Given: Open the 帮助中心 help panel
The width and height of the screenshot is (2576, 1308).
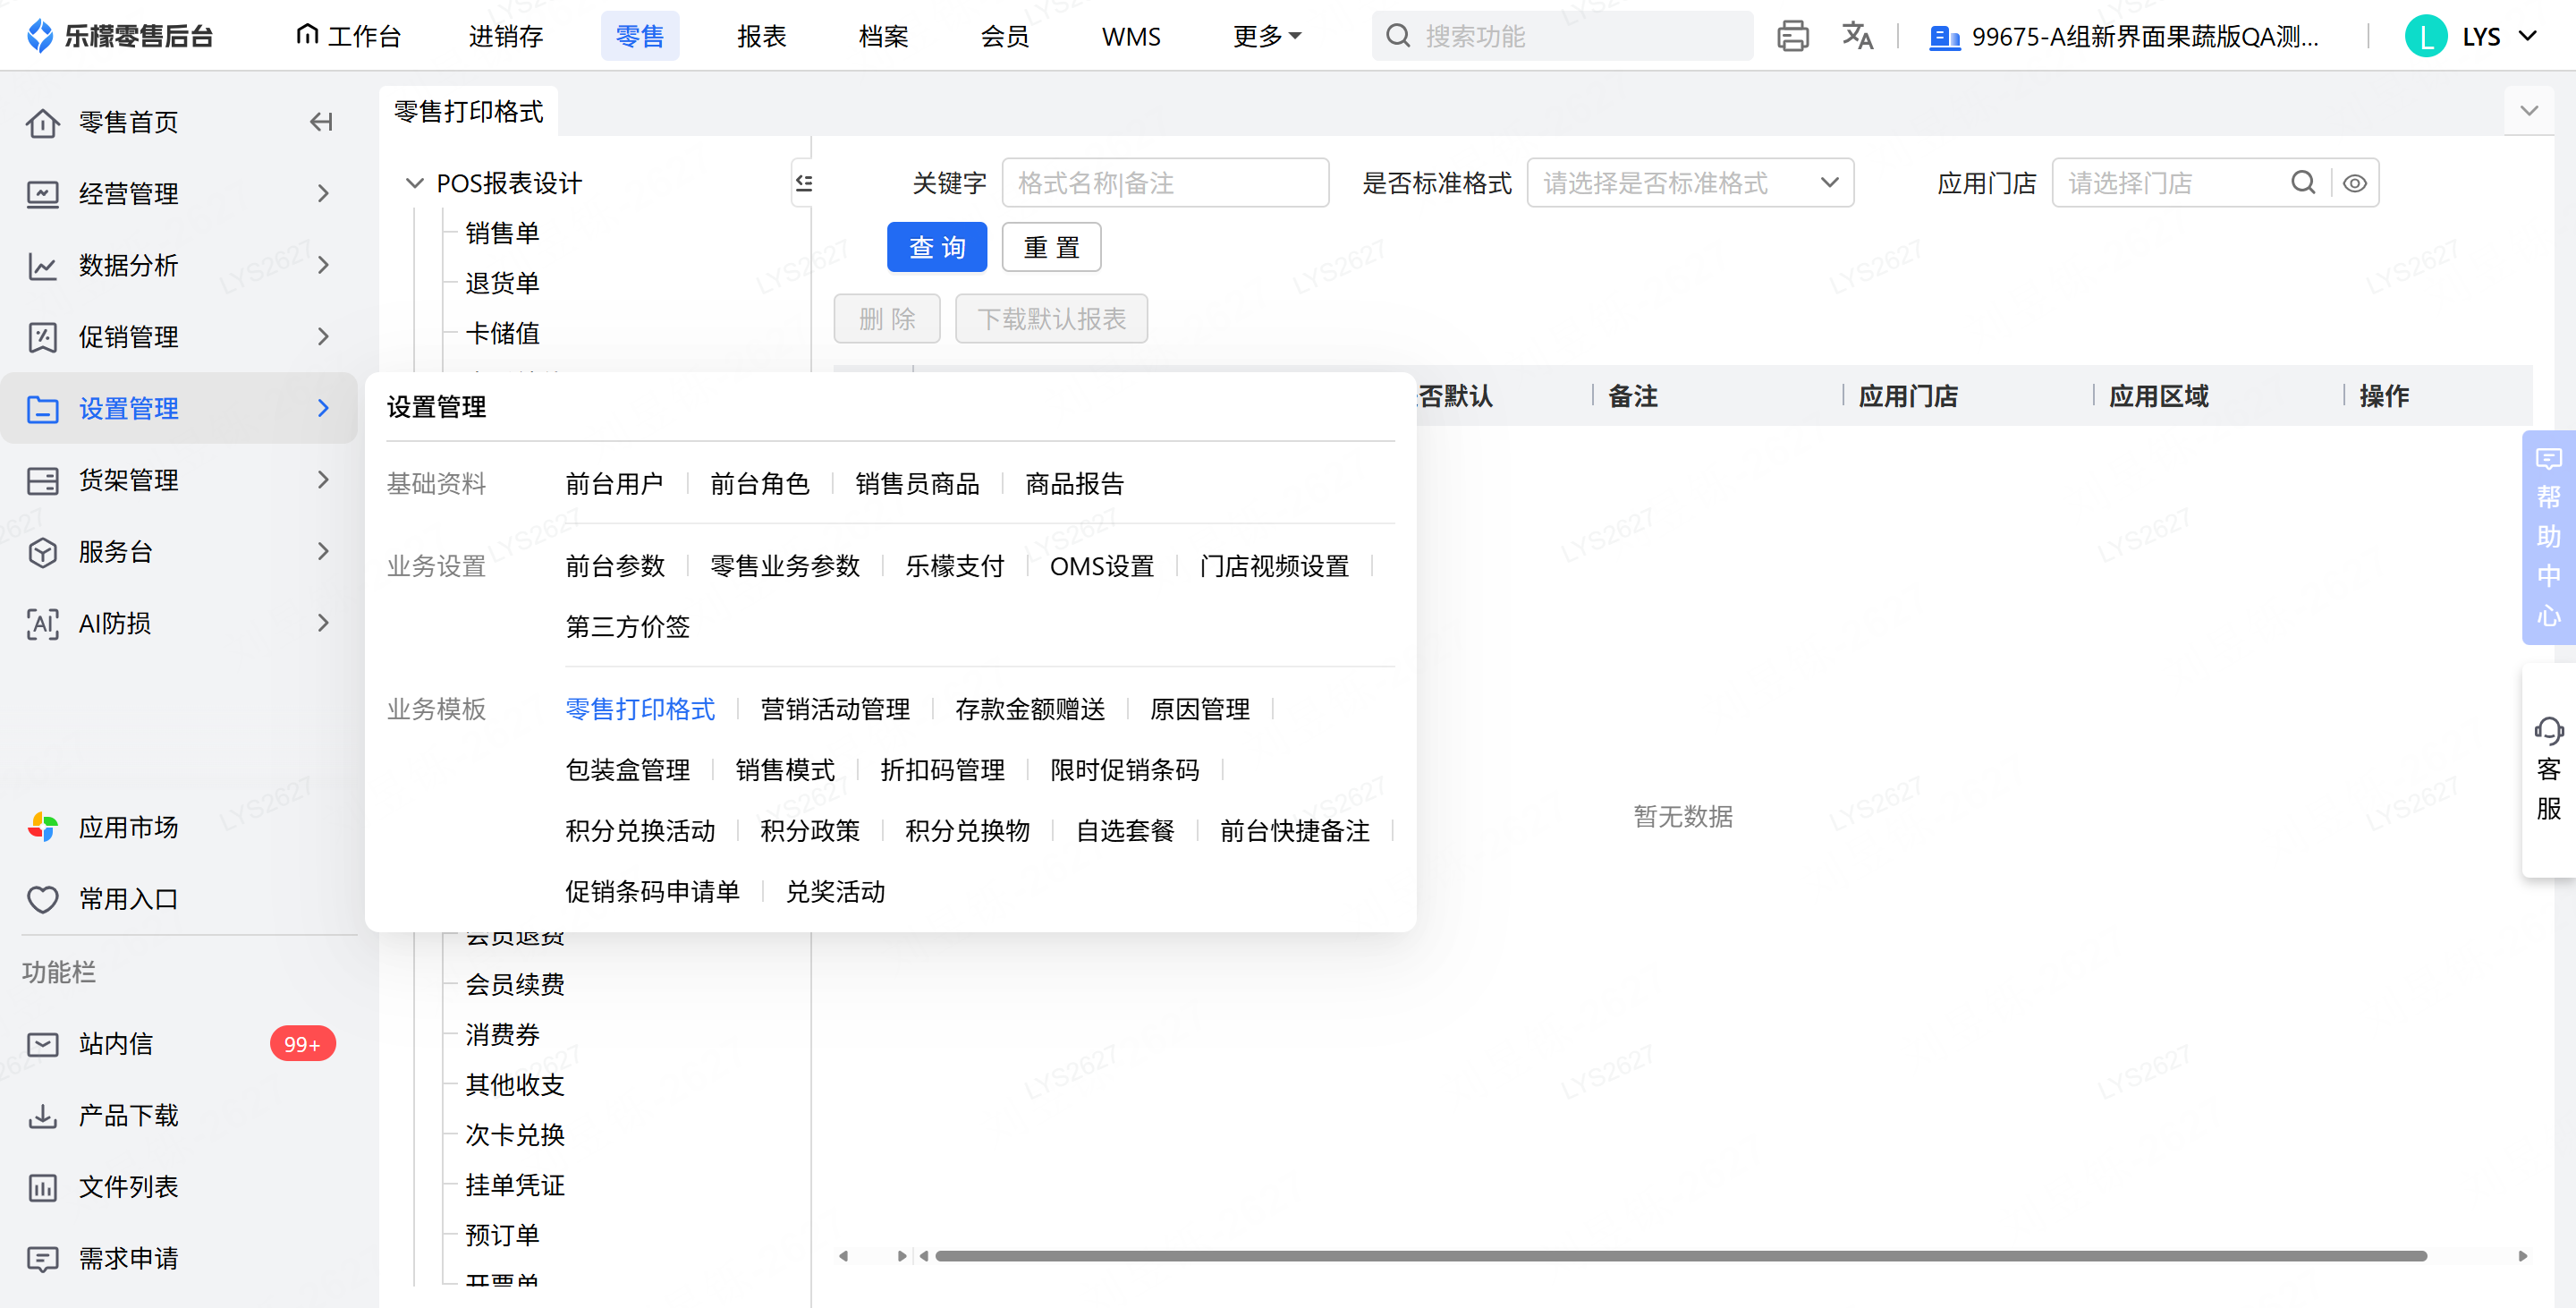Looking at the screenshot, I should [x=2548, y=537].
